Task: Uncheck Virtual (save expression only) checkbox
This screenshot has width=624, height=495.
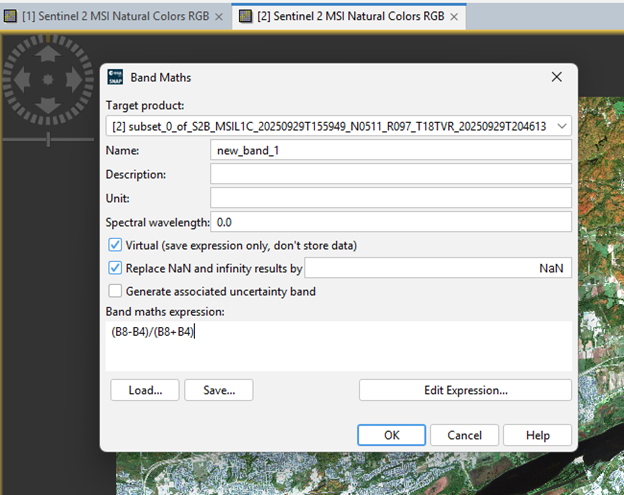Action: click(x=115, y=245)
